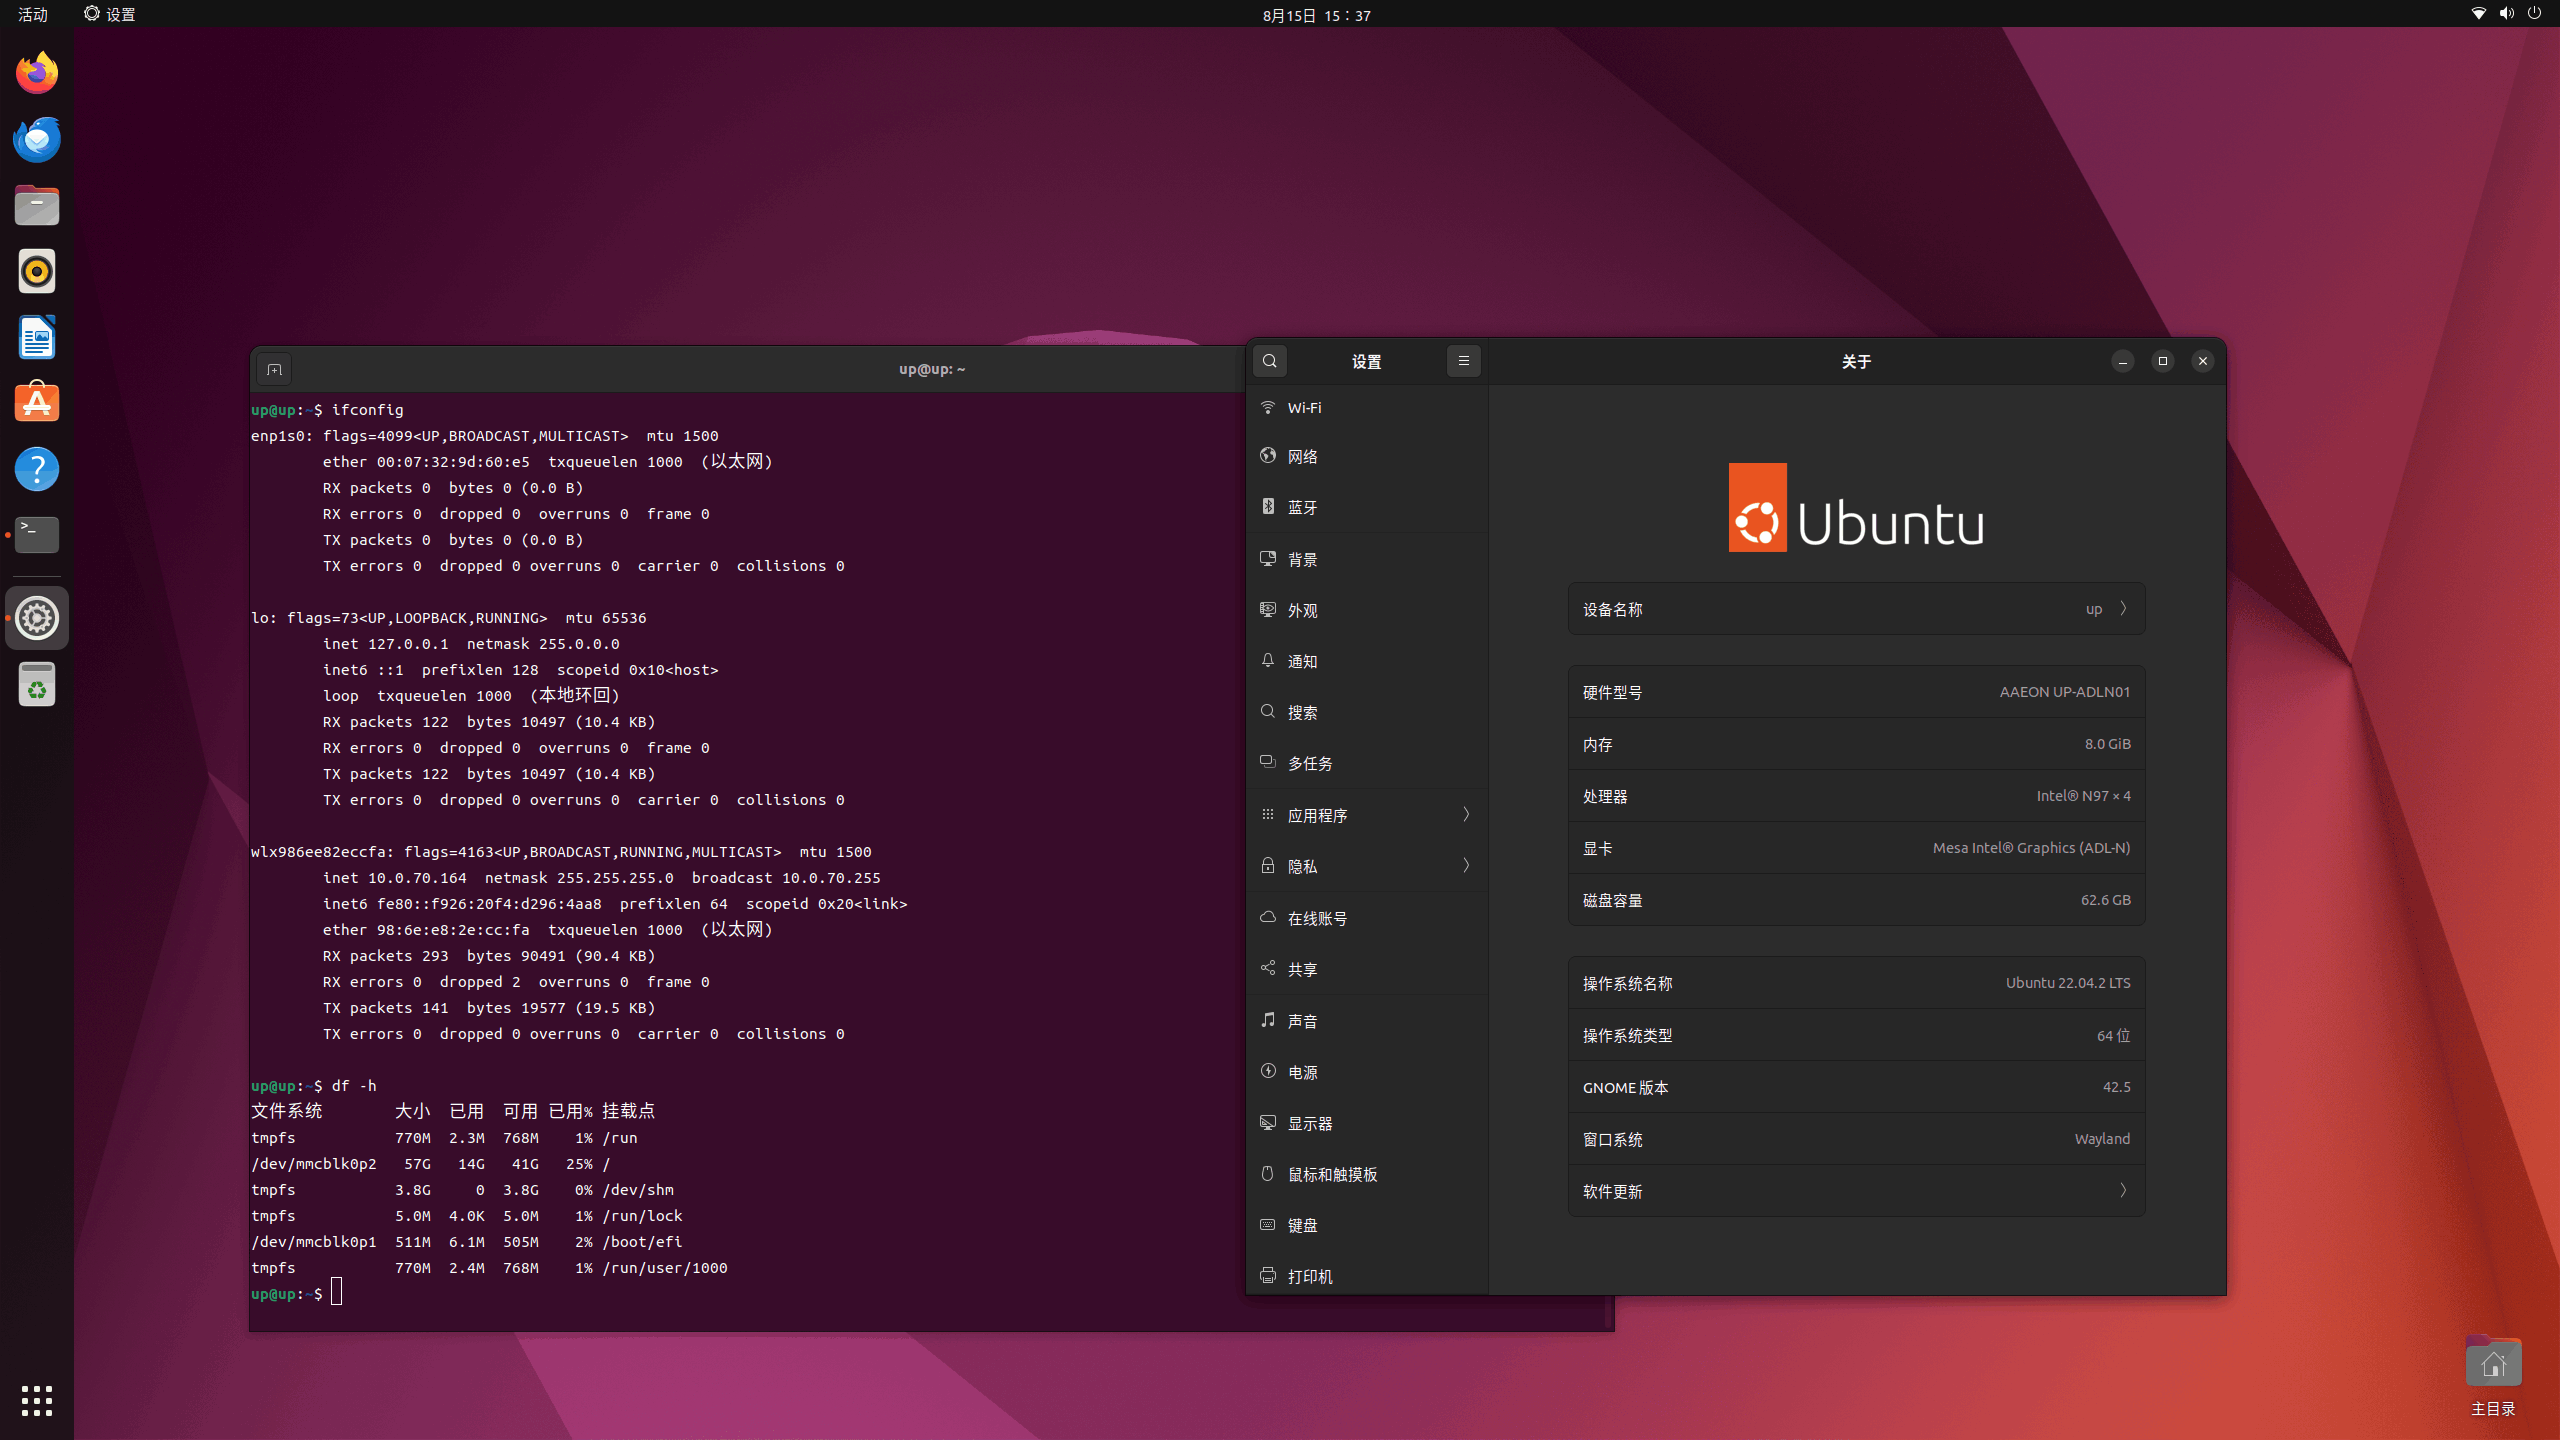This screenshot has height=1440, width=2560.
Task: Click the Terminal title up@up: ~
Action: pyautogui.click(x=932, y=369)
